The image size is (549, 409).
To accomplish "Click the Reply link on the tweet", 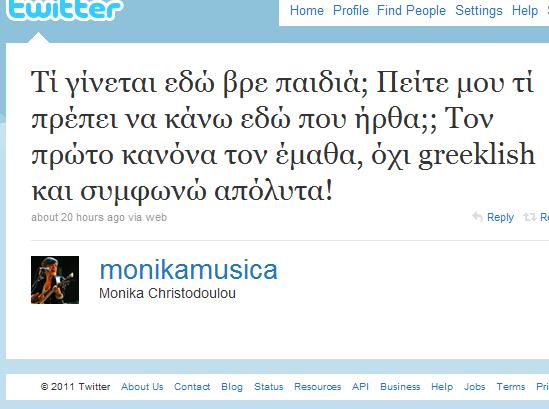I will click(x=500, y=217).
